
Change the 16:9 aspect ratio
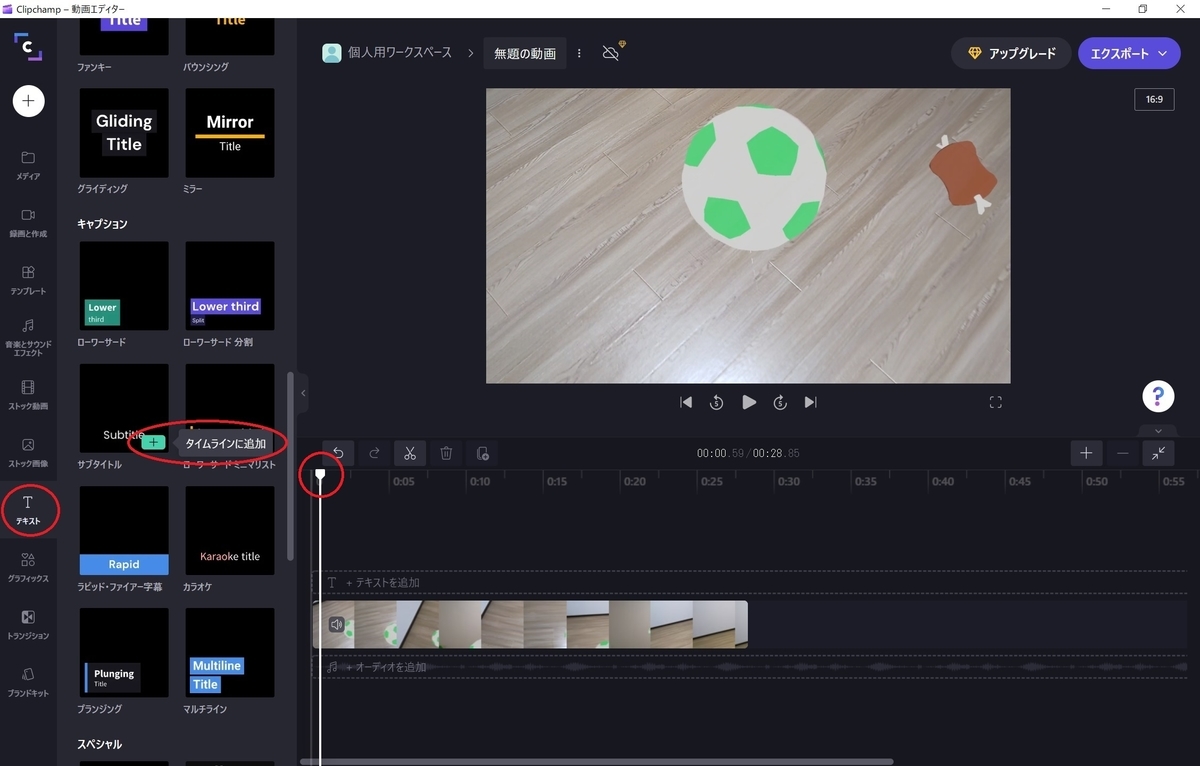pos(1154,100)
